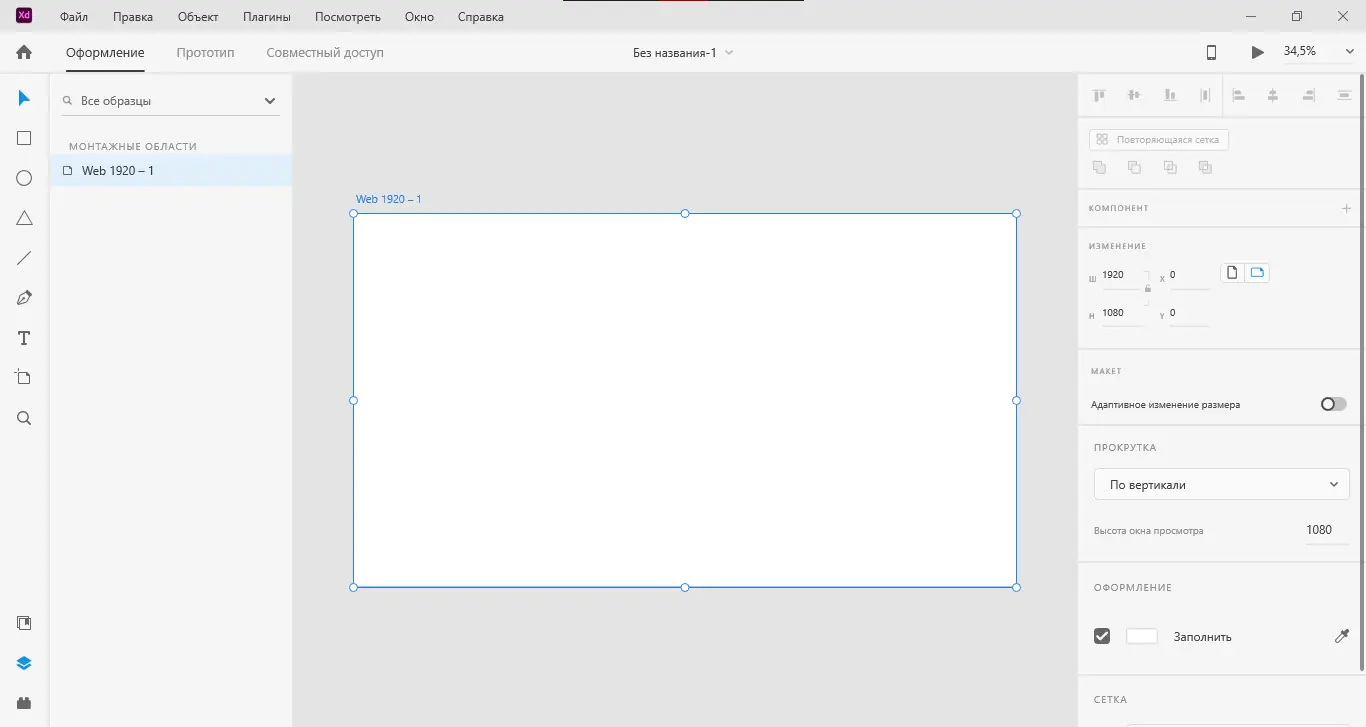1366x727 pixels.
Task: Align selection to right edge
Action: pos(1309,95)
